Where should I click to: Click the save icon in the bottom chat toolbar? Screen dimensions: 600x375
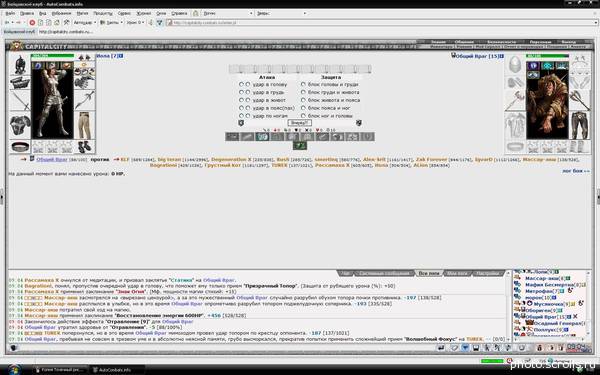pyautogui.click(x=476, y=347)
